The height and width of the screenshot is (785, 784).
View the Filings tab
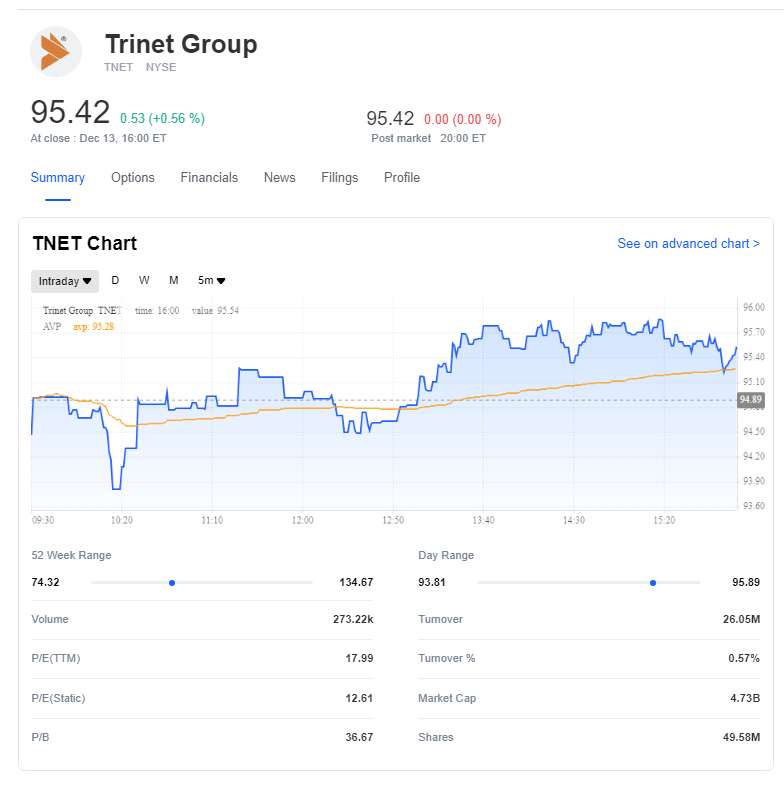(340, 178)
